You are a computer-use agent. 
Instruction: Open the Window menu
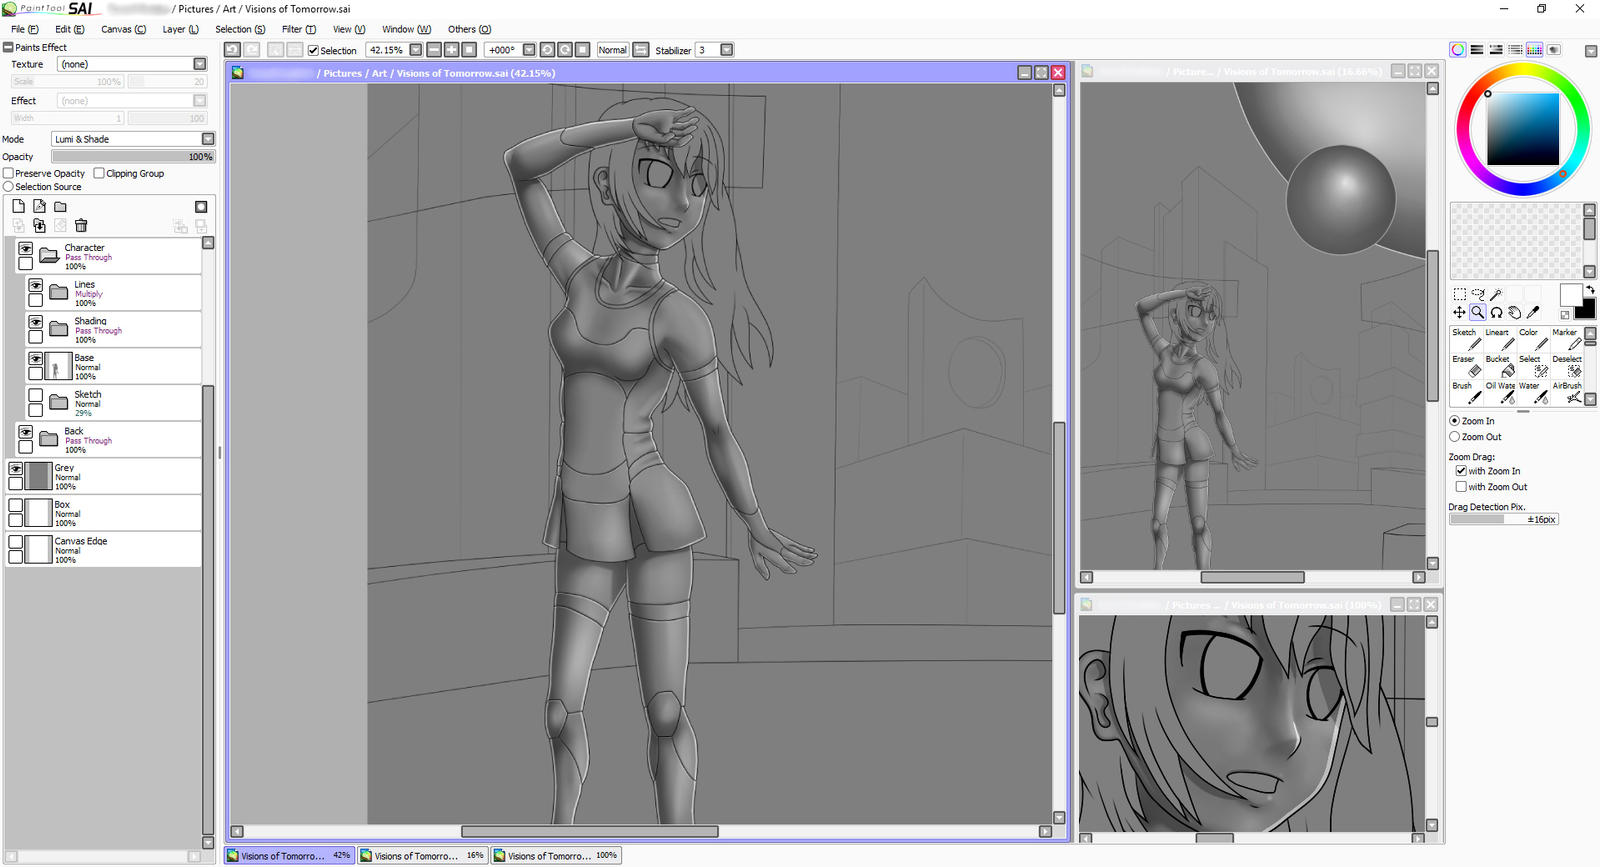406,29
